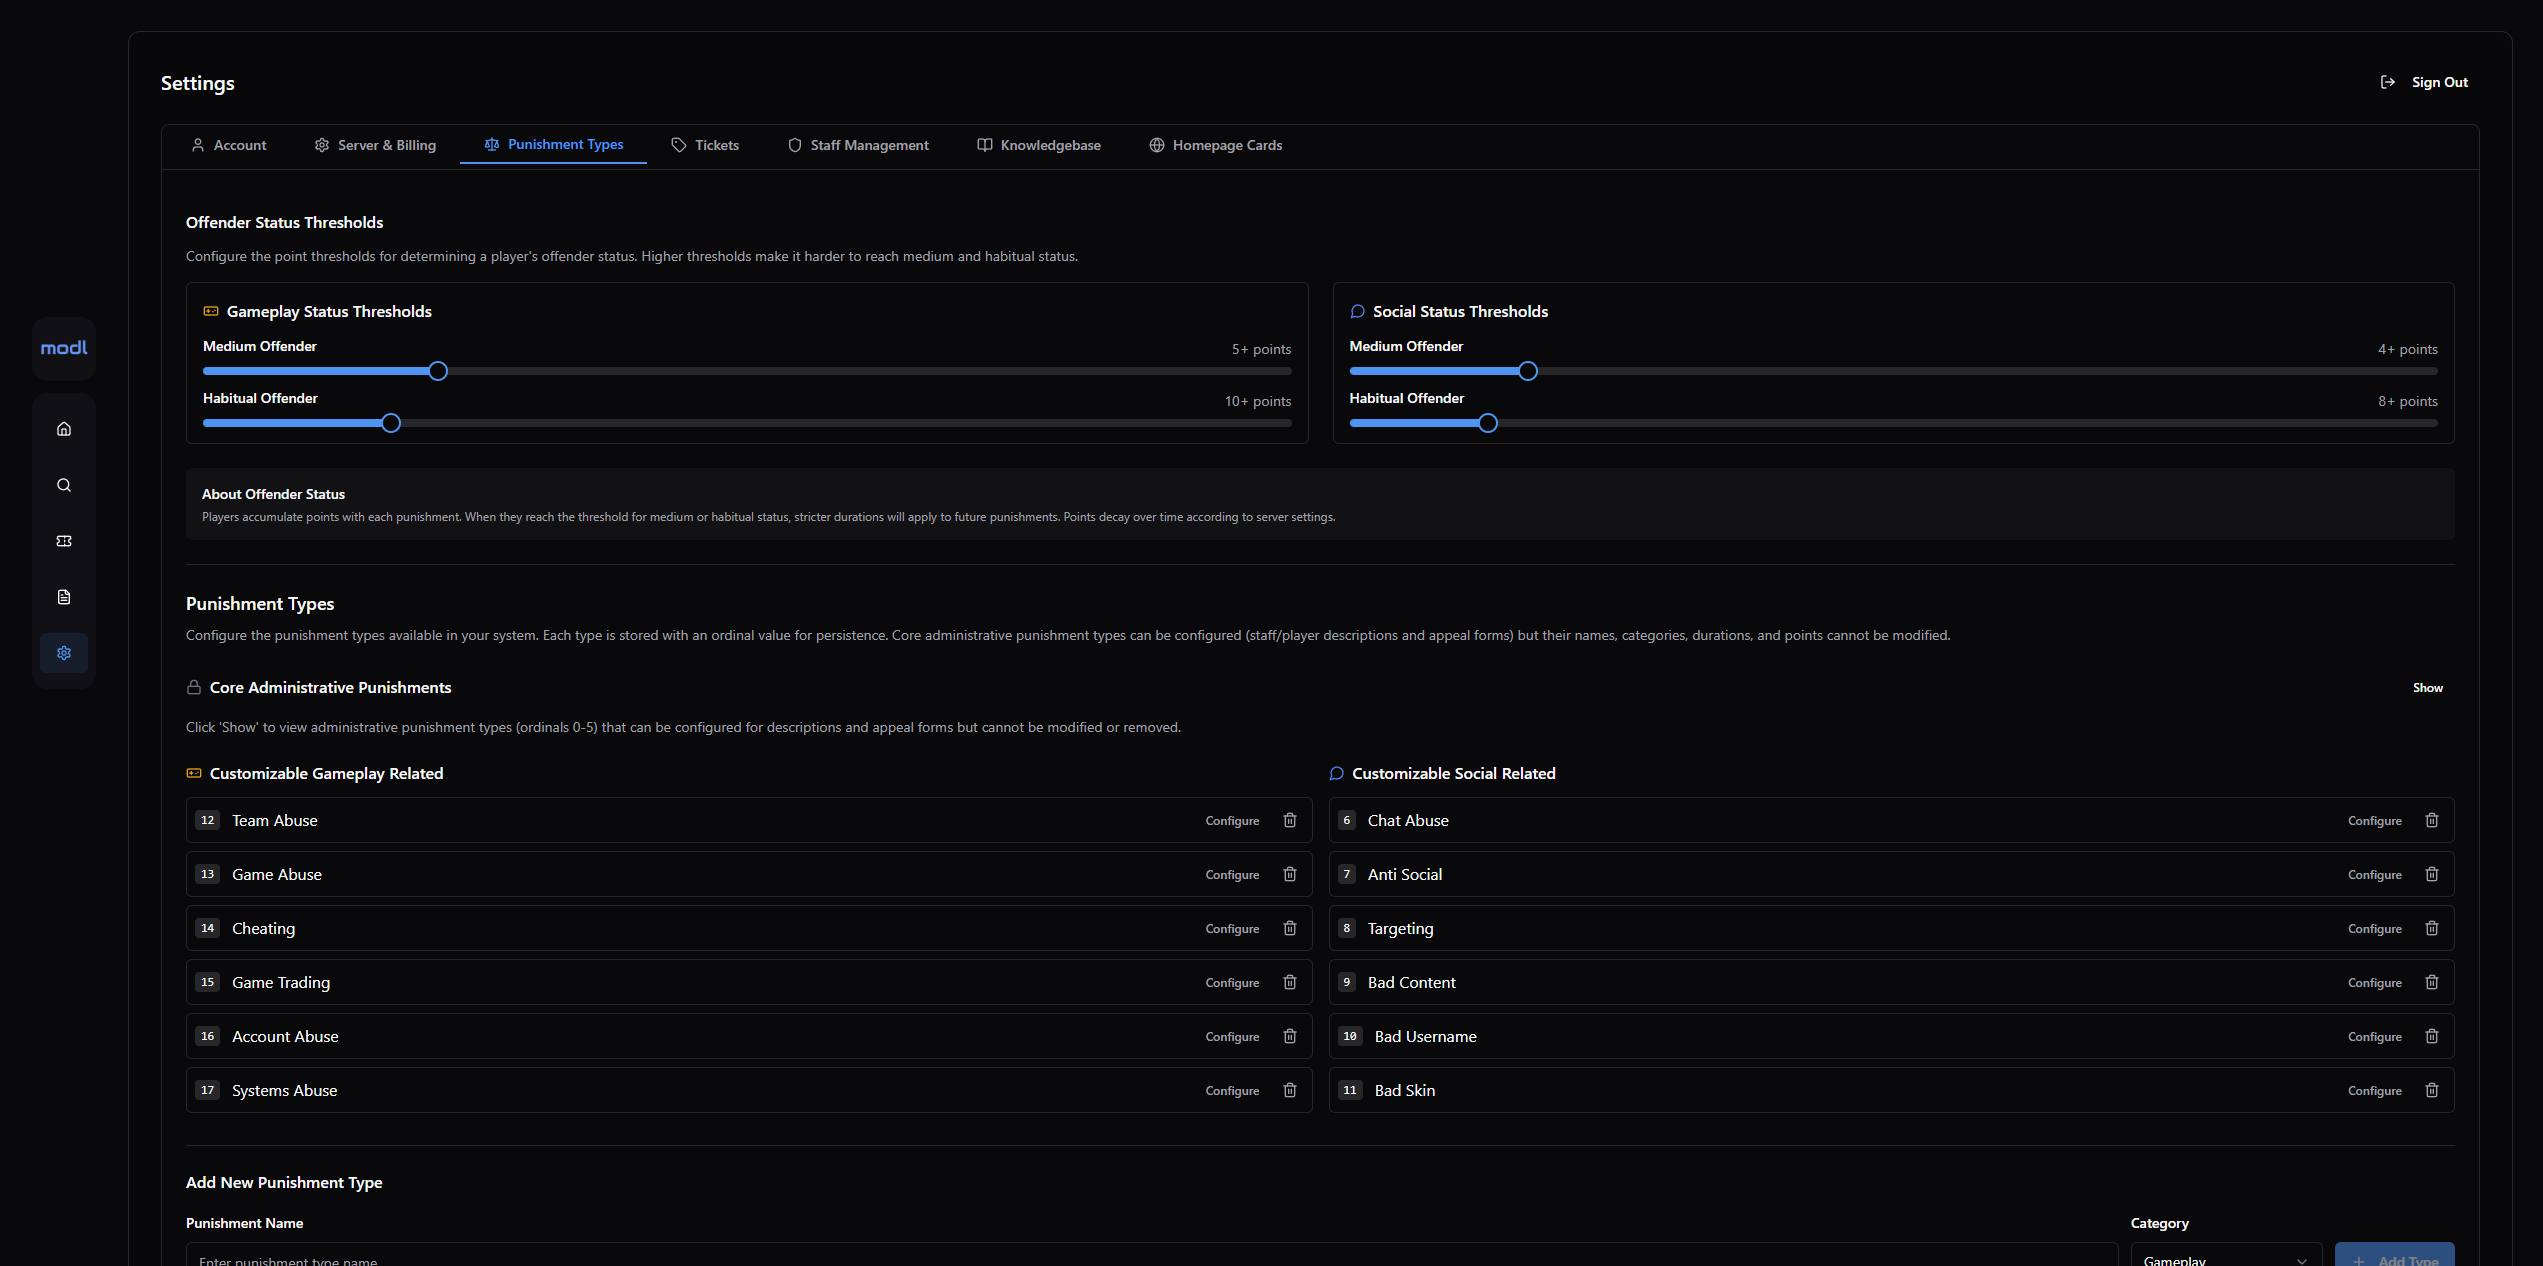Delete the Systems Abuse punishment type

pyautogui.click(x=1290, y=1090)
